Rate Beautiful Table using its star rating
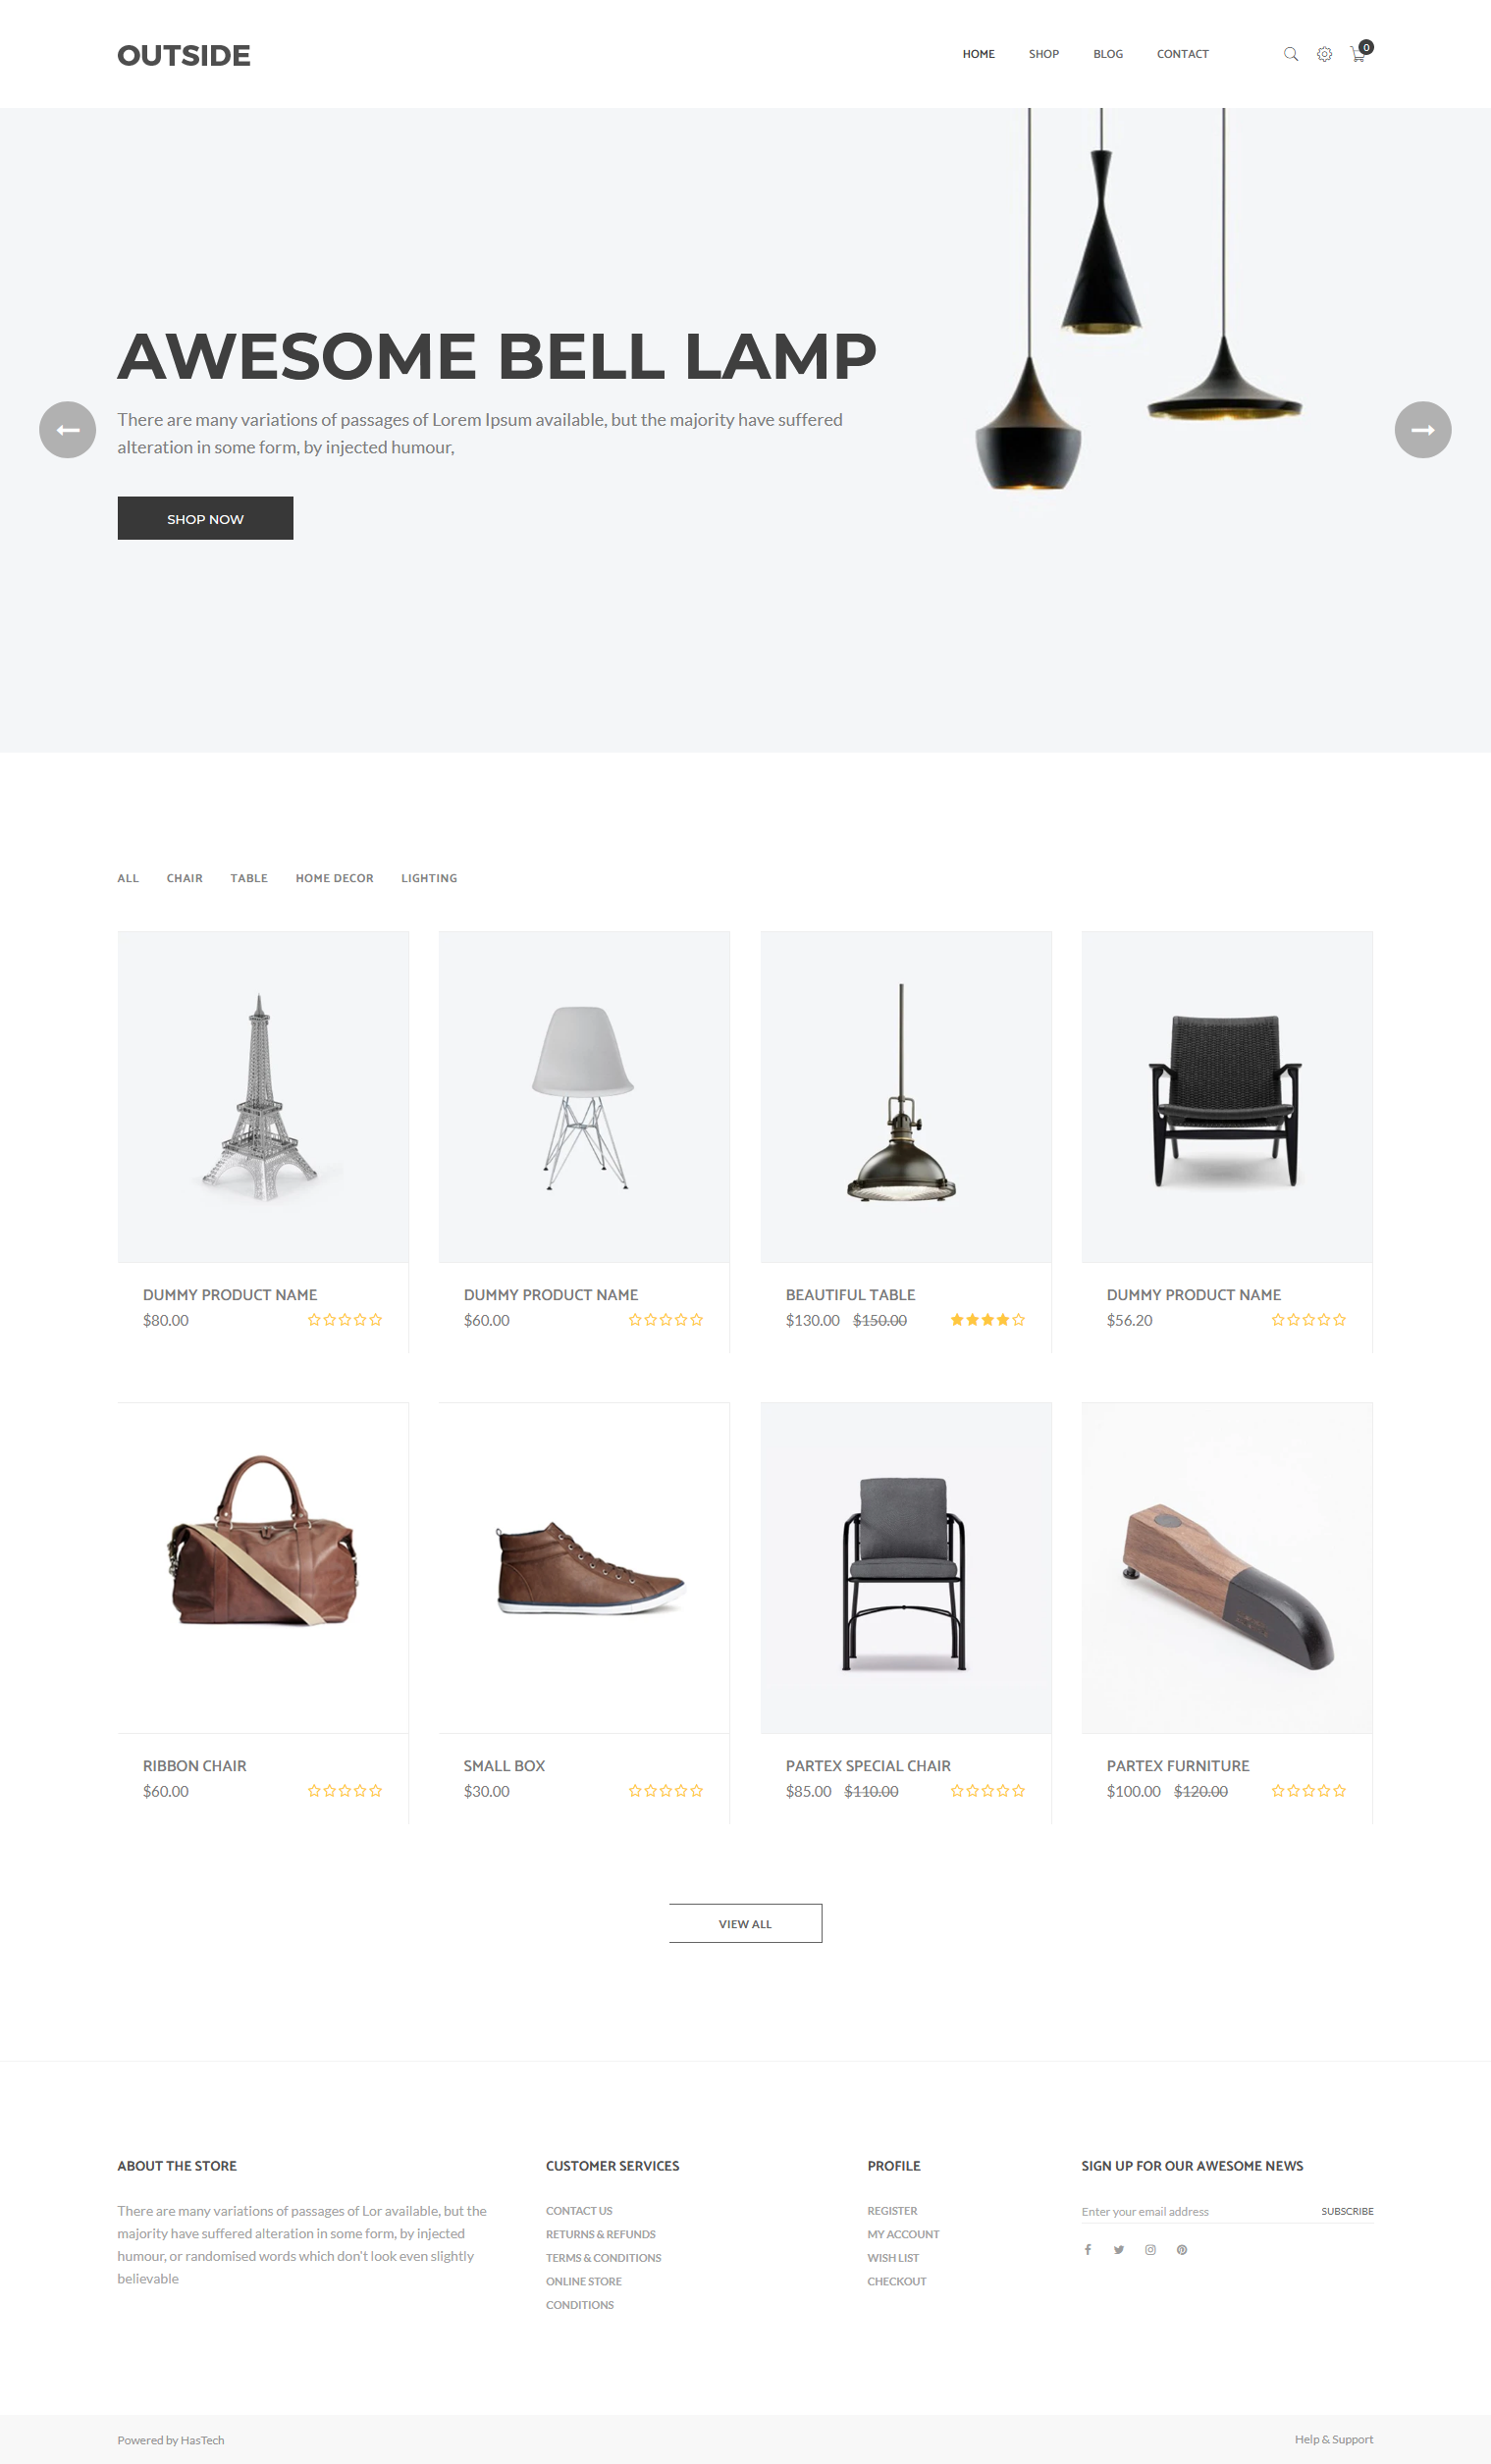Image resolution: width=1491 pixels, height=2464 pixels. pyautogui.click(x=988, y=1320)
